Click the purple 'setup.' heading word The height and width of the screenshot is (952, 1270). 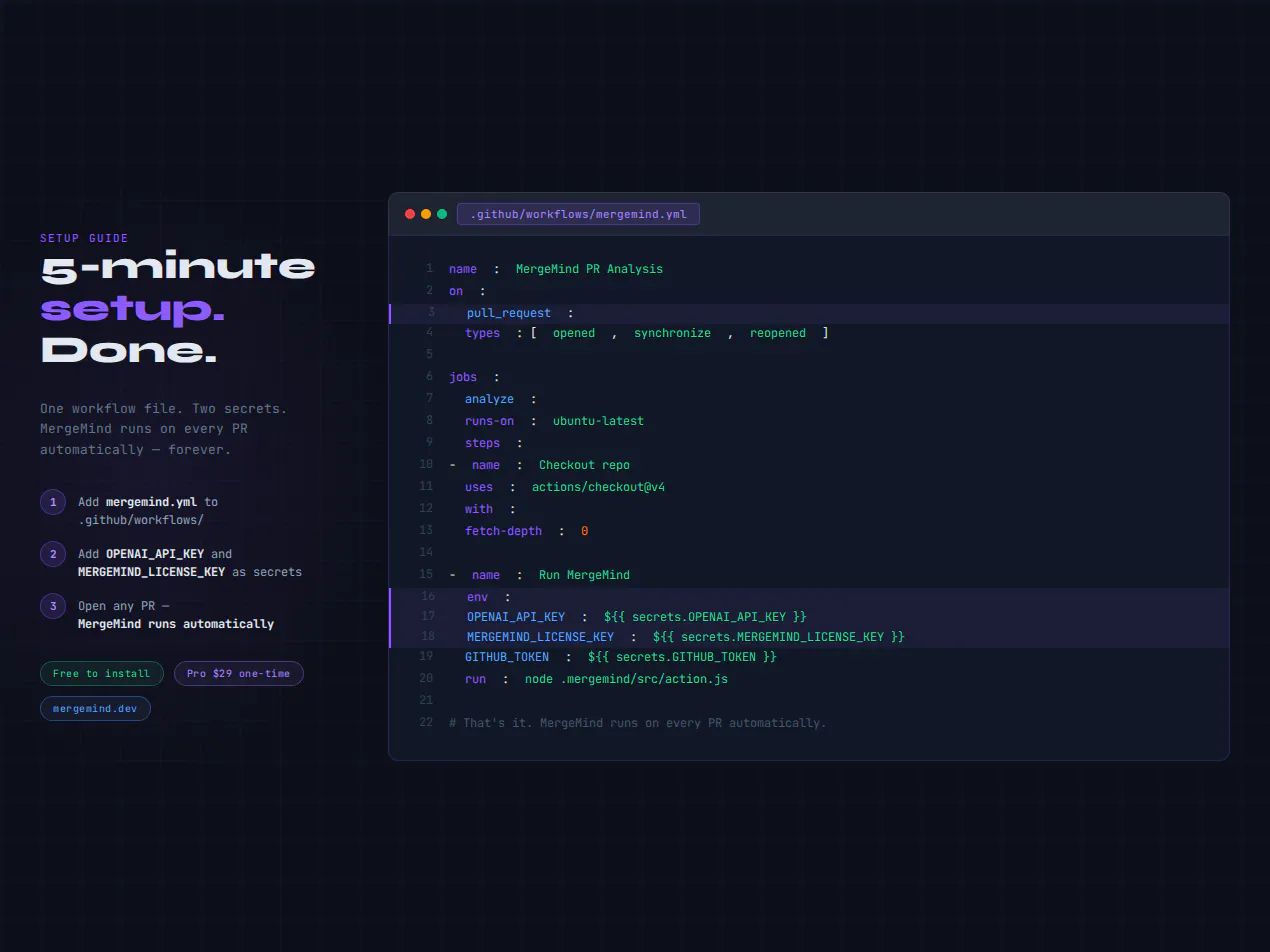click(x=132, y=309)
